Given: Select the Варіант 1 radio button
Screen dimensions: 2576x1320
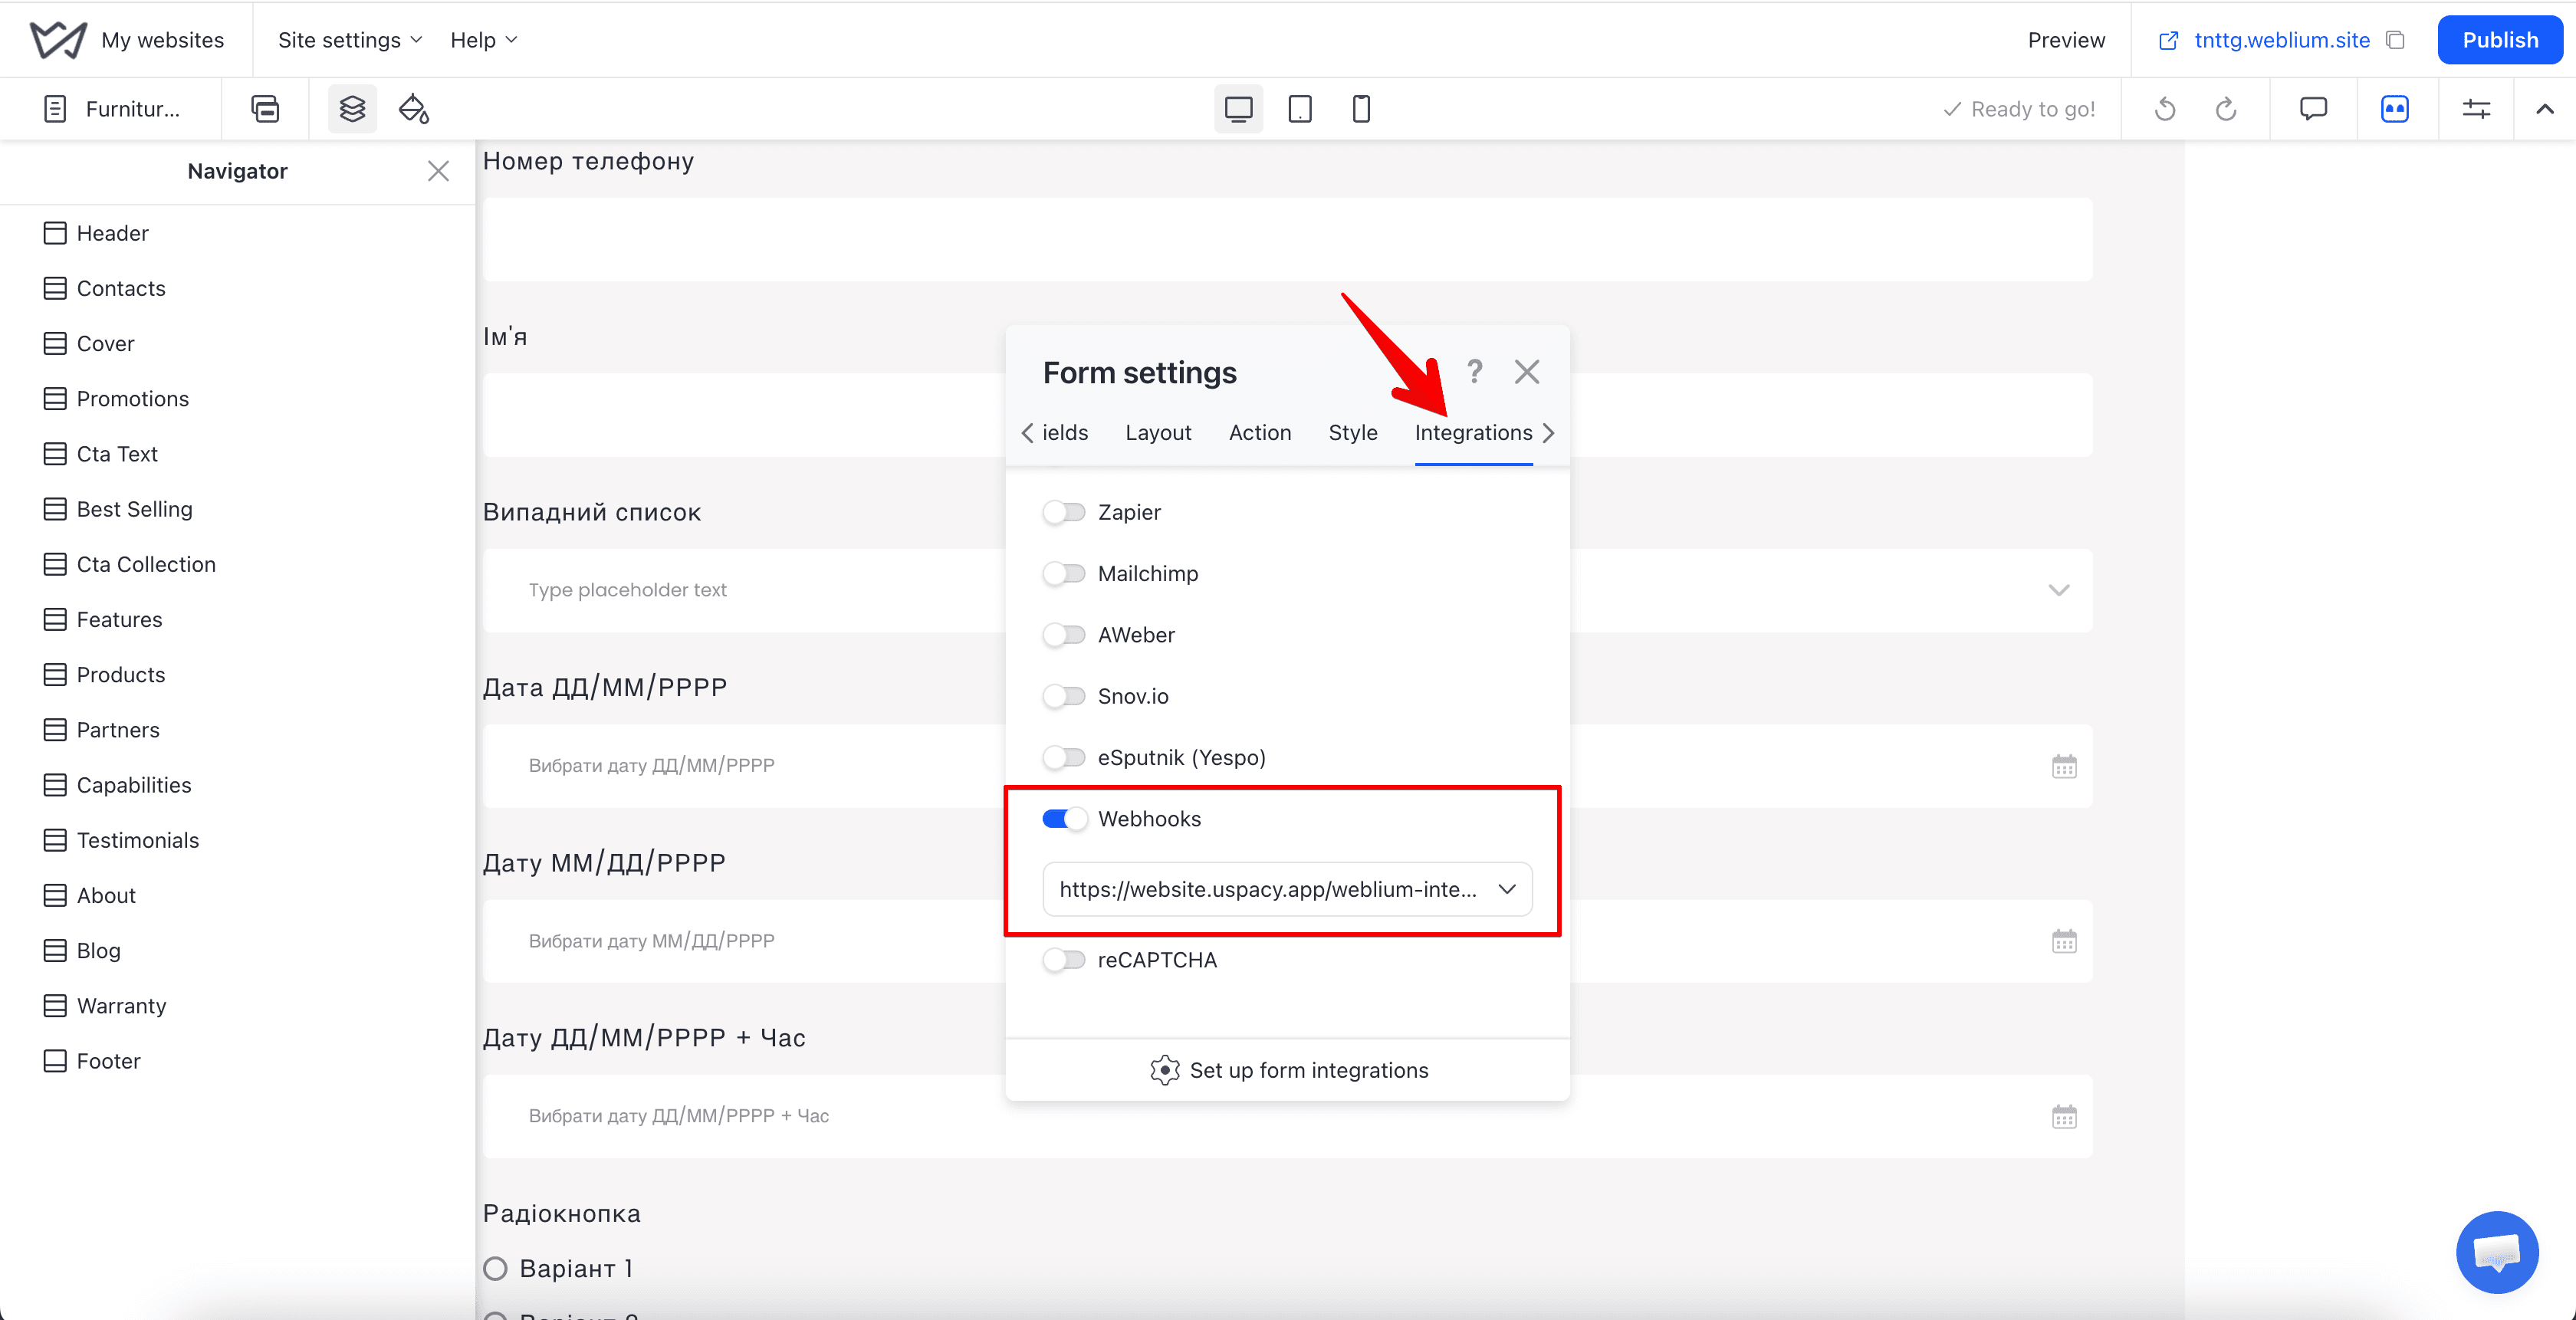Looking at the screenshot, I should point(495,1268).
